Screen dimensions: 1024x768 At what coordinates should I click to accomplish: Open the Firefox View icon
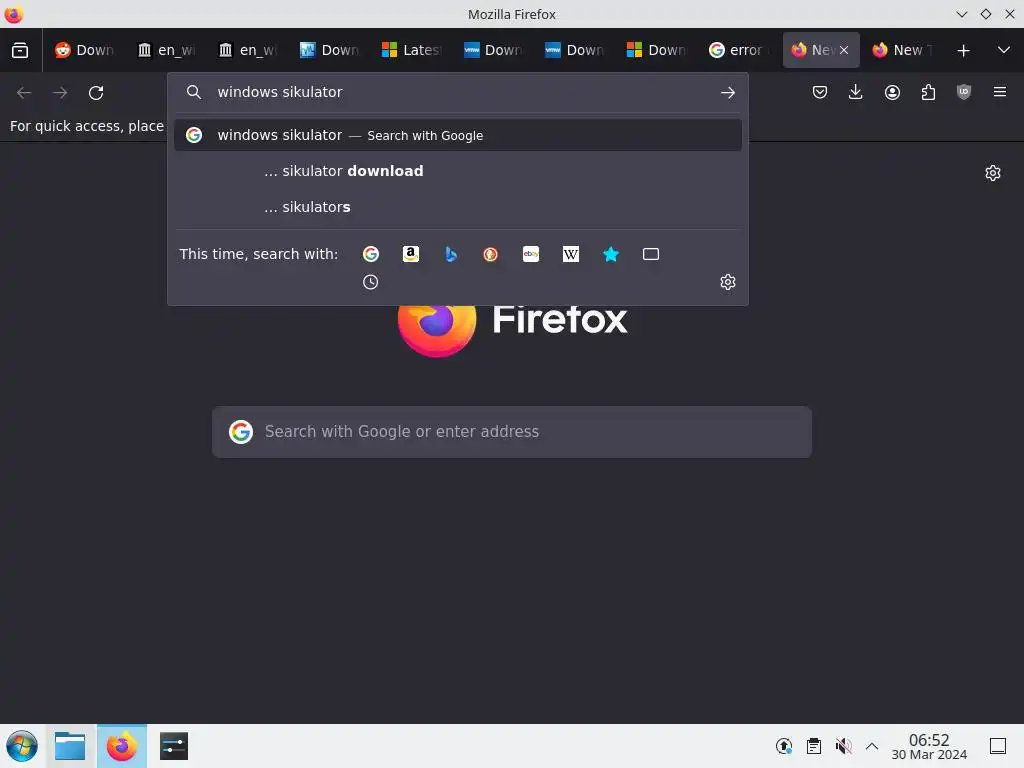[20, 50]
